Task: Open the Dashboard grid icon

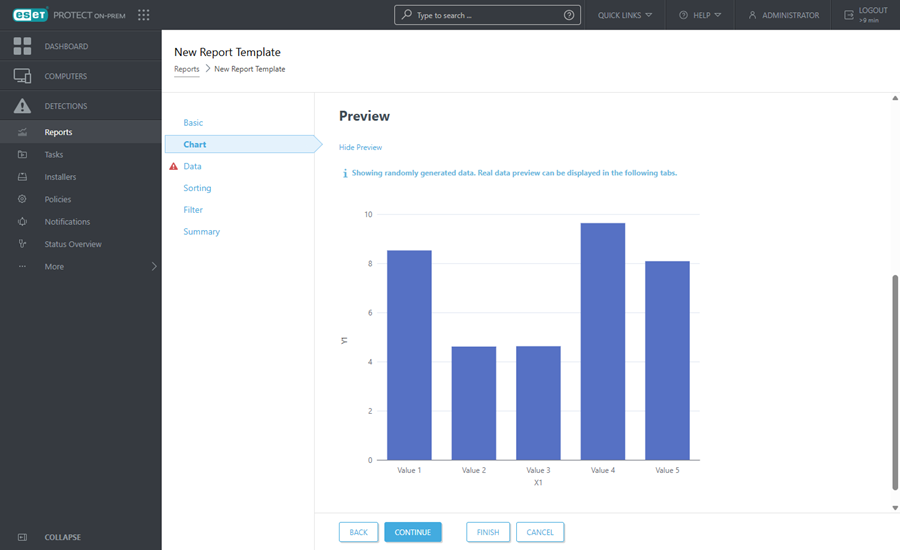Action: point(22,46)
